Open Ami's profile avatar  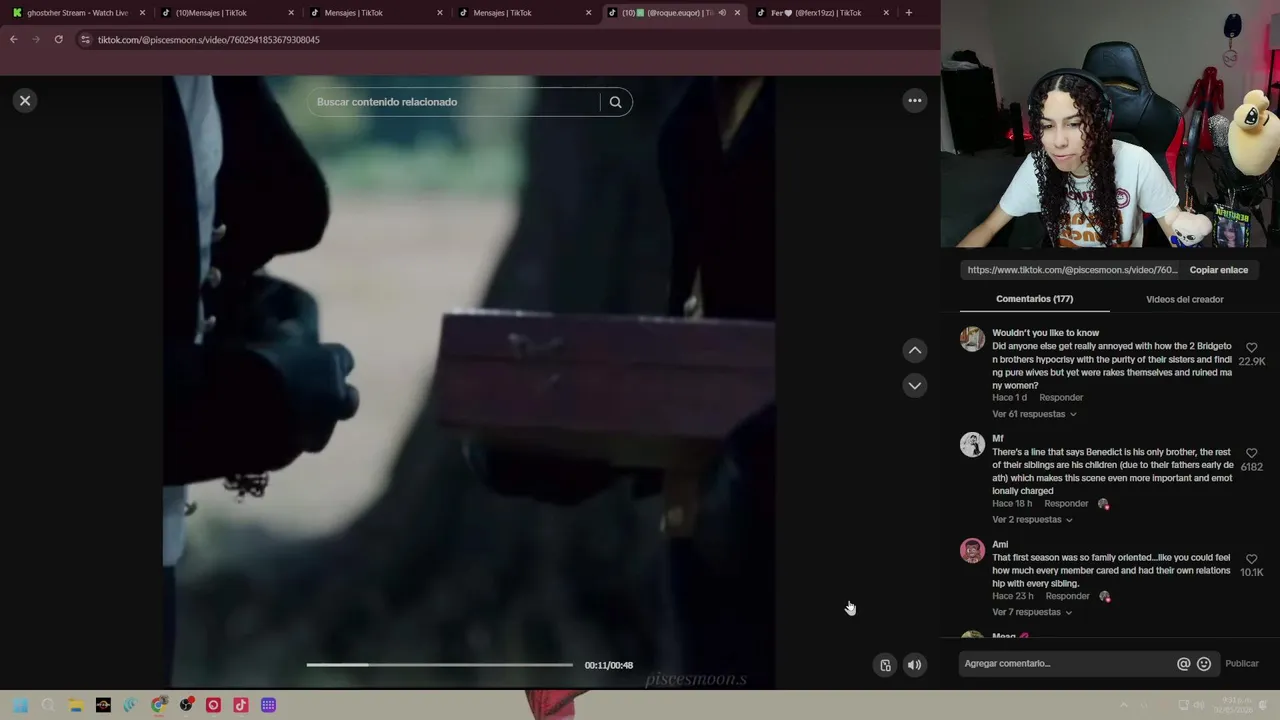972,550
